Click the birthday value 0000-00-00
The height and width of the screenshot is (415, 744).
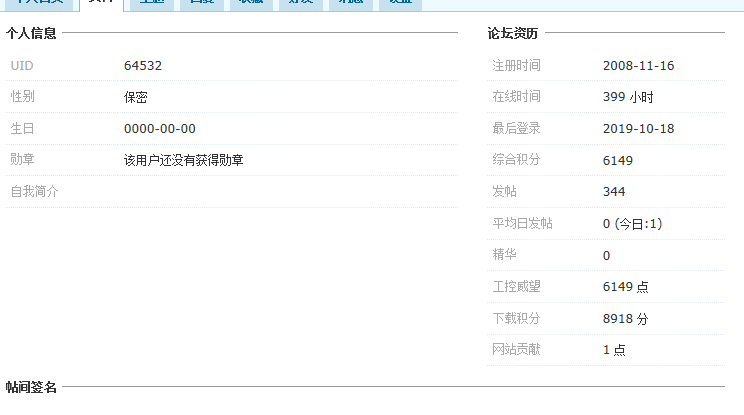tap(160, 129)
